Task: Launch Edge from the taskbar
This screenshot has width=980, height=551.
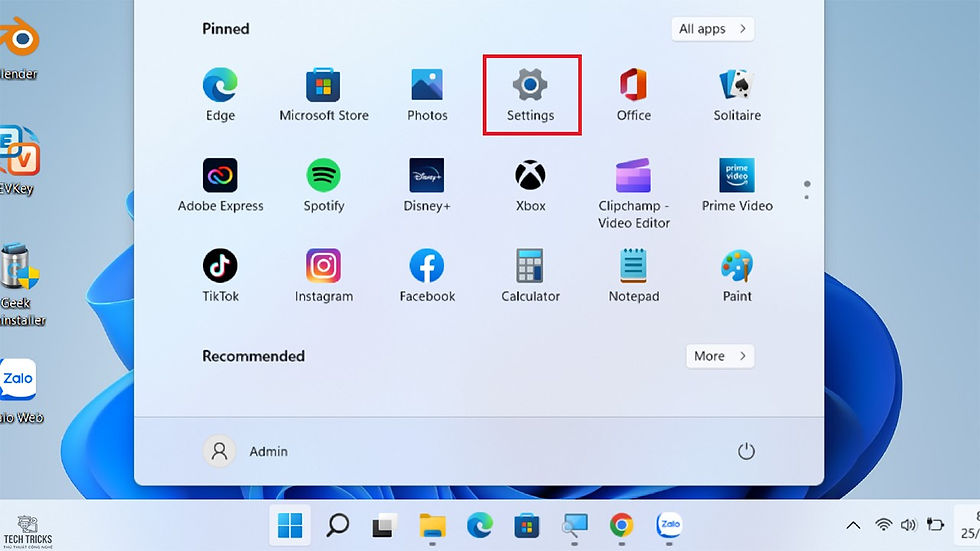Action: tap(479, 525)
